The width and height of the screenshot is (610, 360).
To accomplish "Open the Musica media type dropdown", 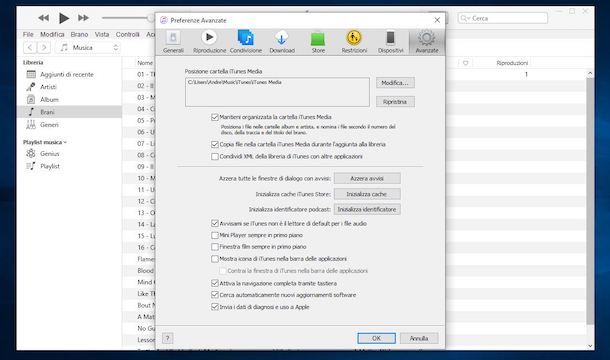I will tap(88, 47).
